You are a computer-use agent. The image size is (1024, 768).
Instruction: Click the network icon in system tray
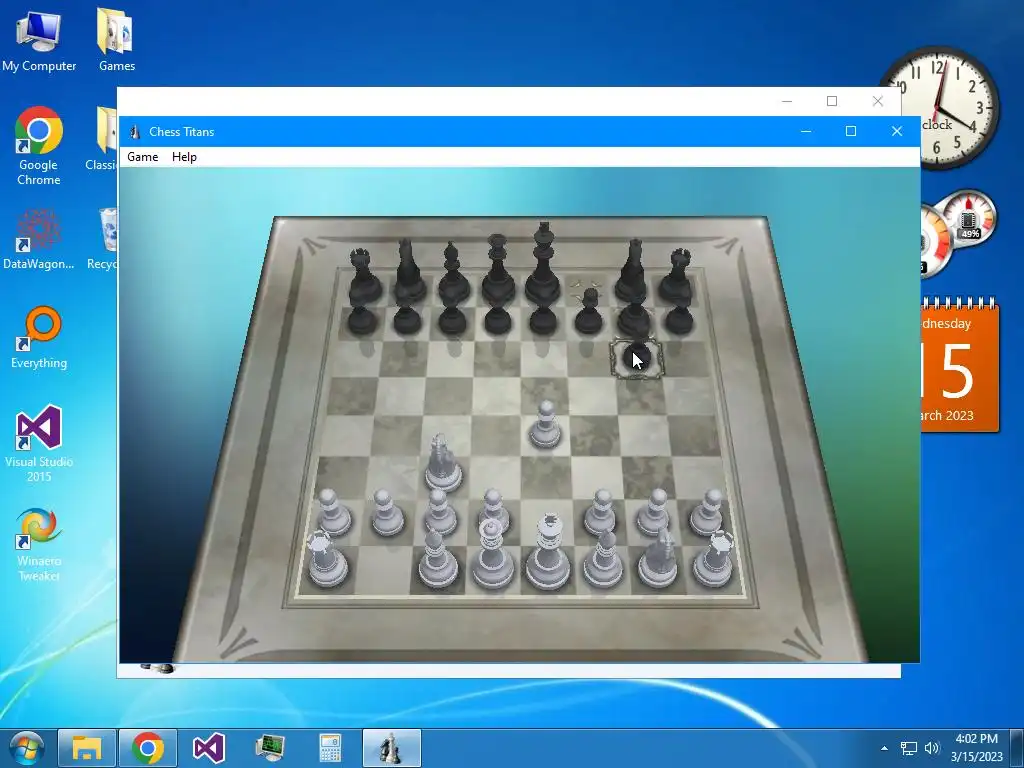tap(908, 748)
